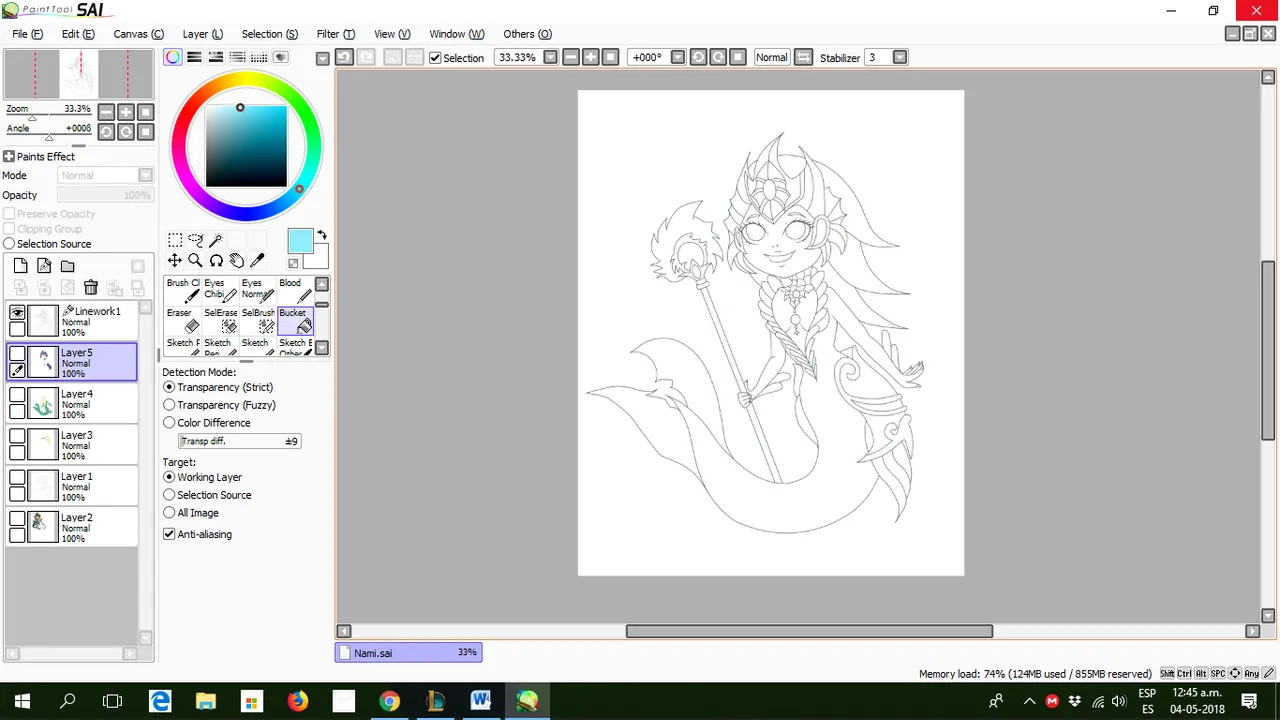
Task: Select the rectangular Selection tool
Action: coord(175,240)
